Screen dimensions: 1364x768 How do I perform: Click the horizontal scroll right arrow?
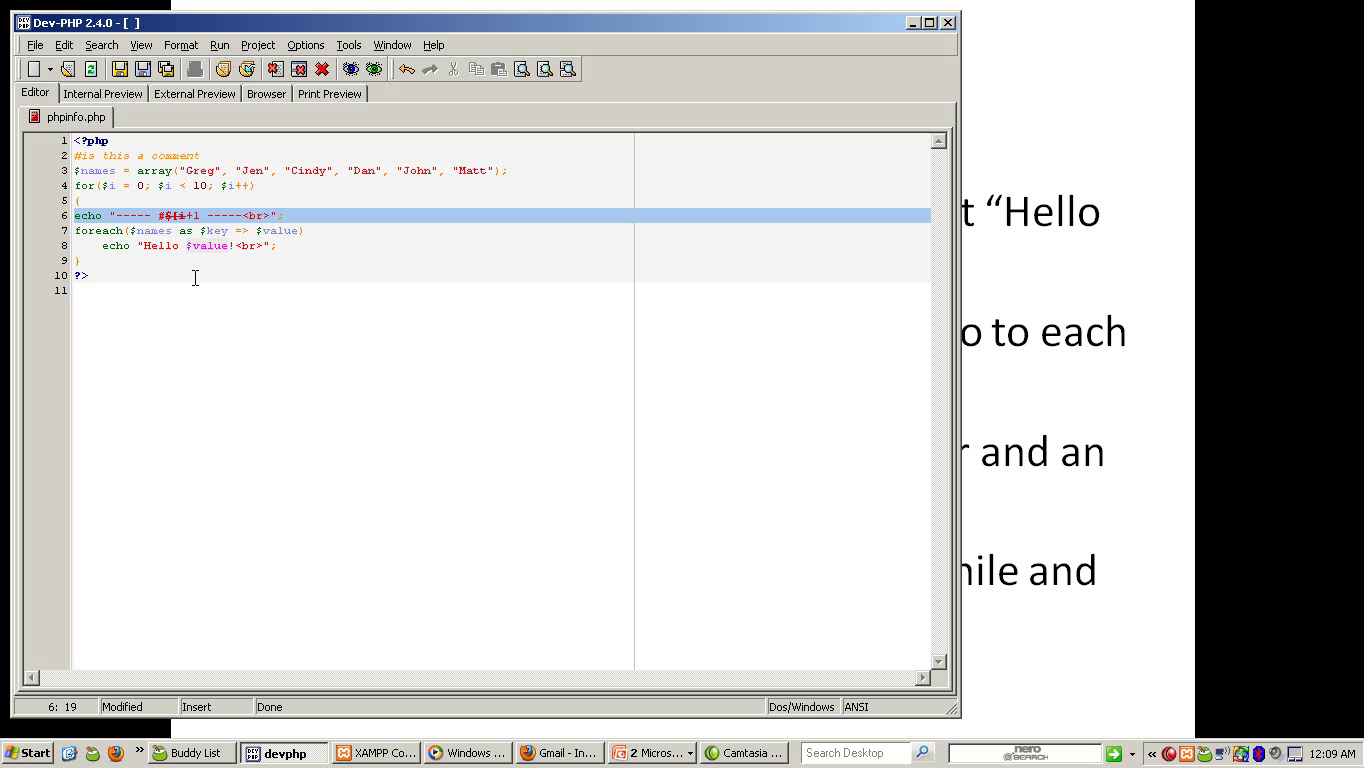click(922, 678)
